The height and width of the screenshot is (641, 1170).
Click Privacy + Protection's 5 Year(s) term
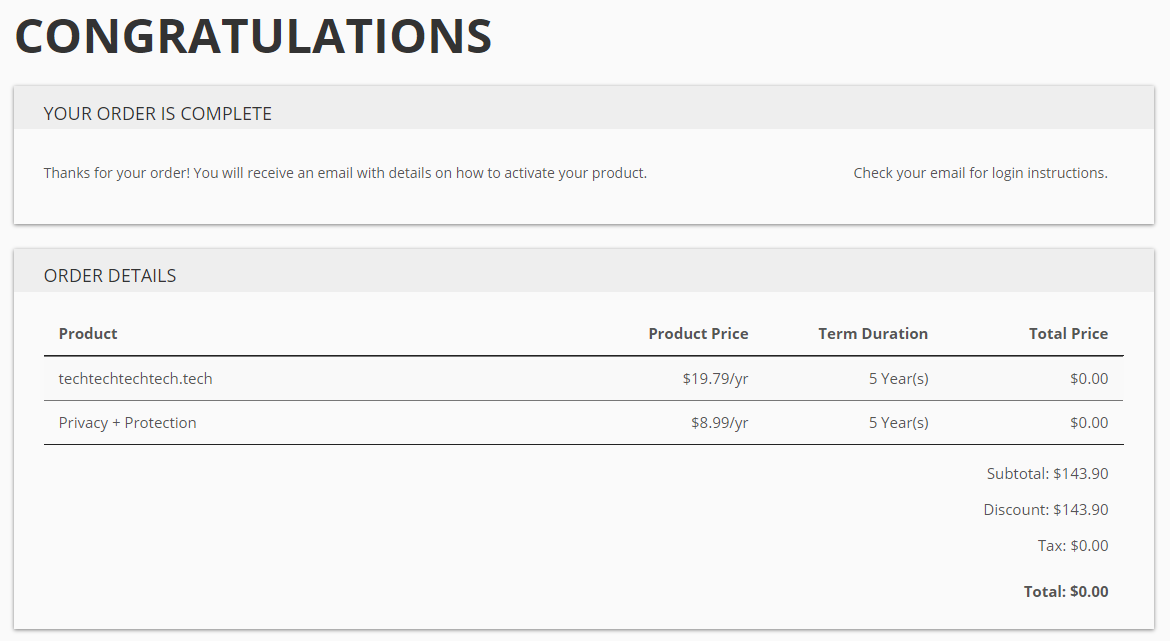click(x=898, y=423)
